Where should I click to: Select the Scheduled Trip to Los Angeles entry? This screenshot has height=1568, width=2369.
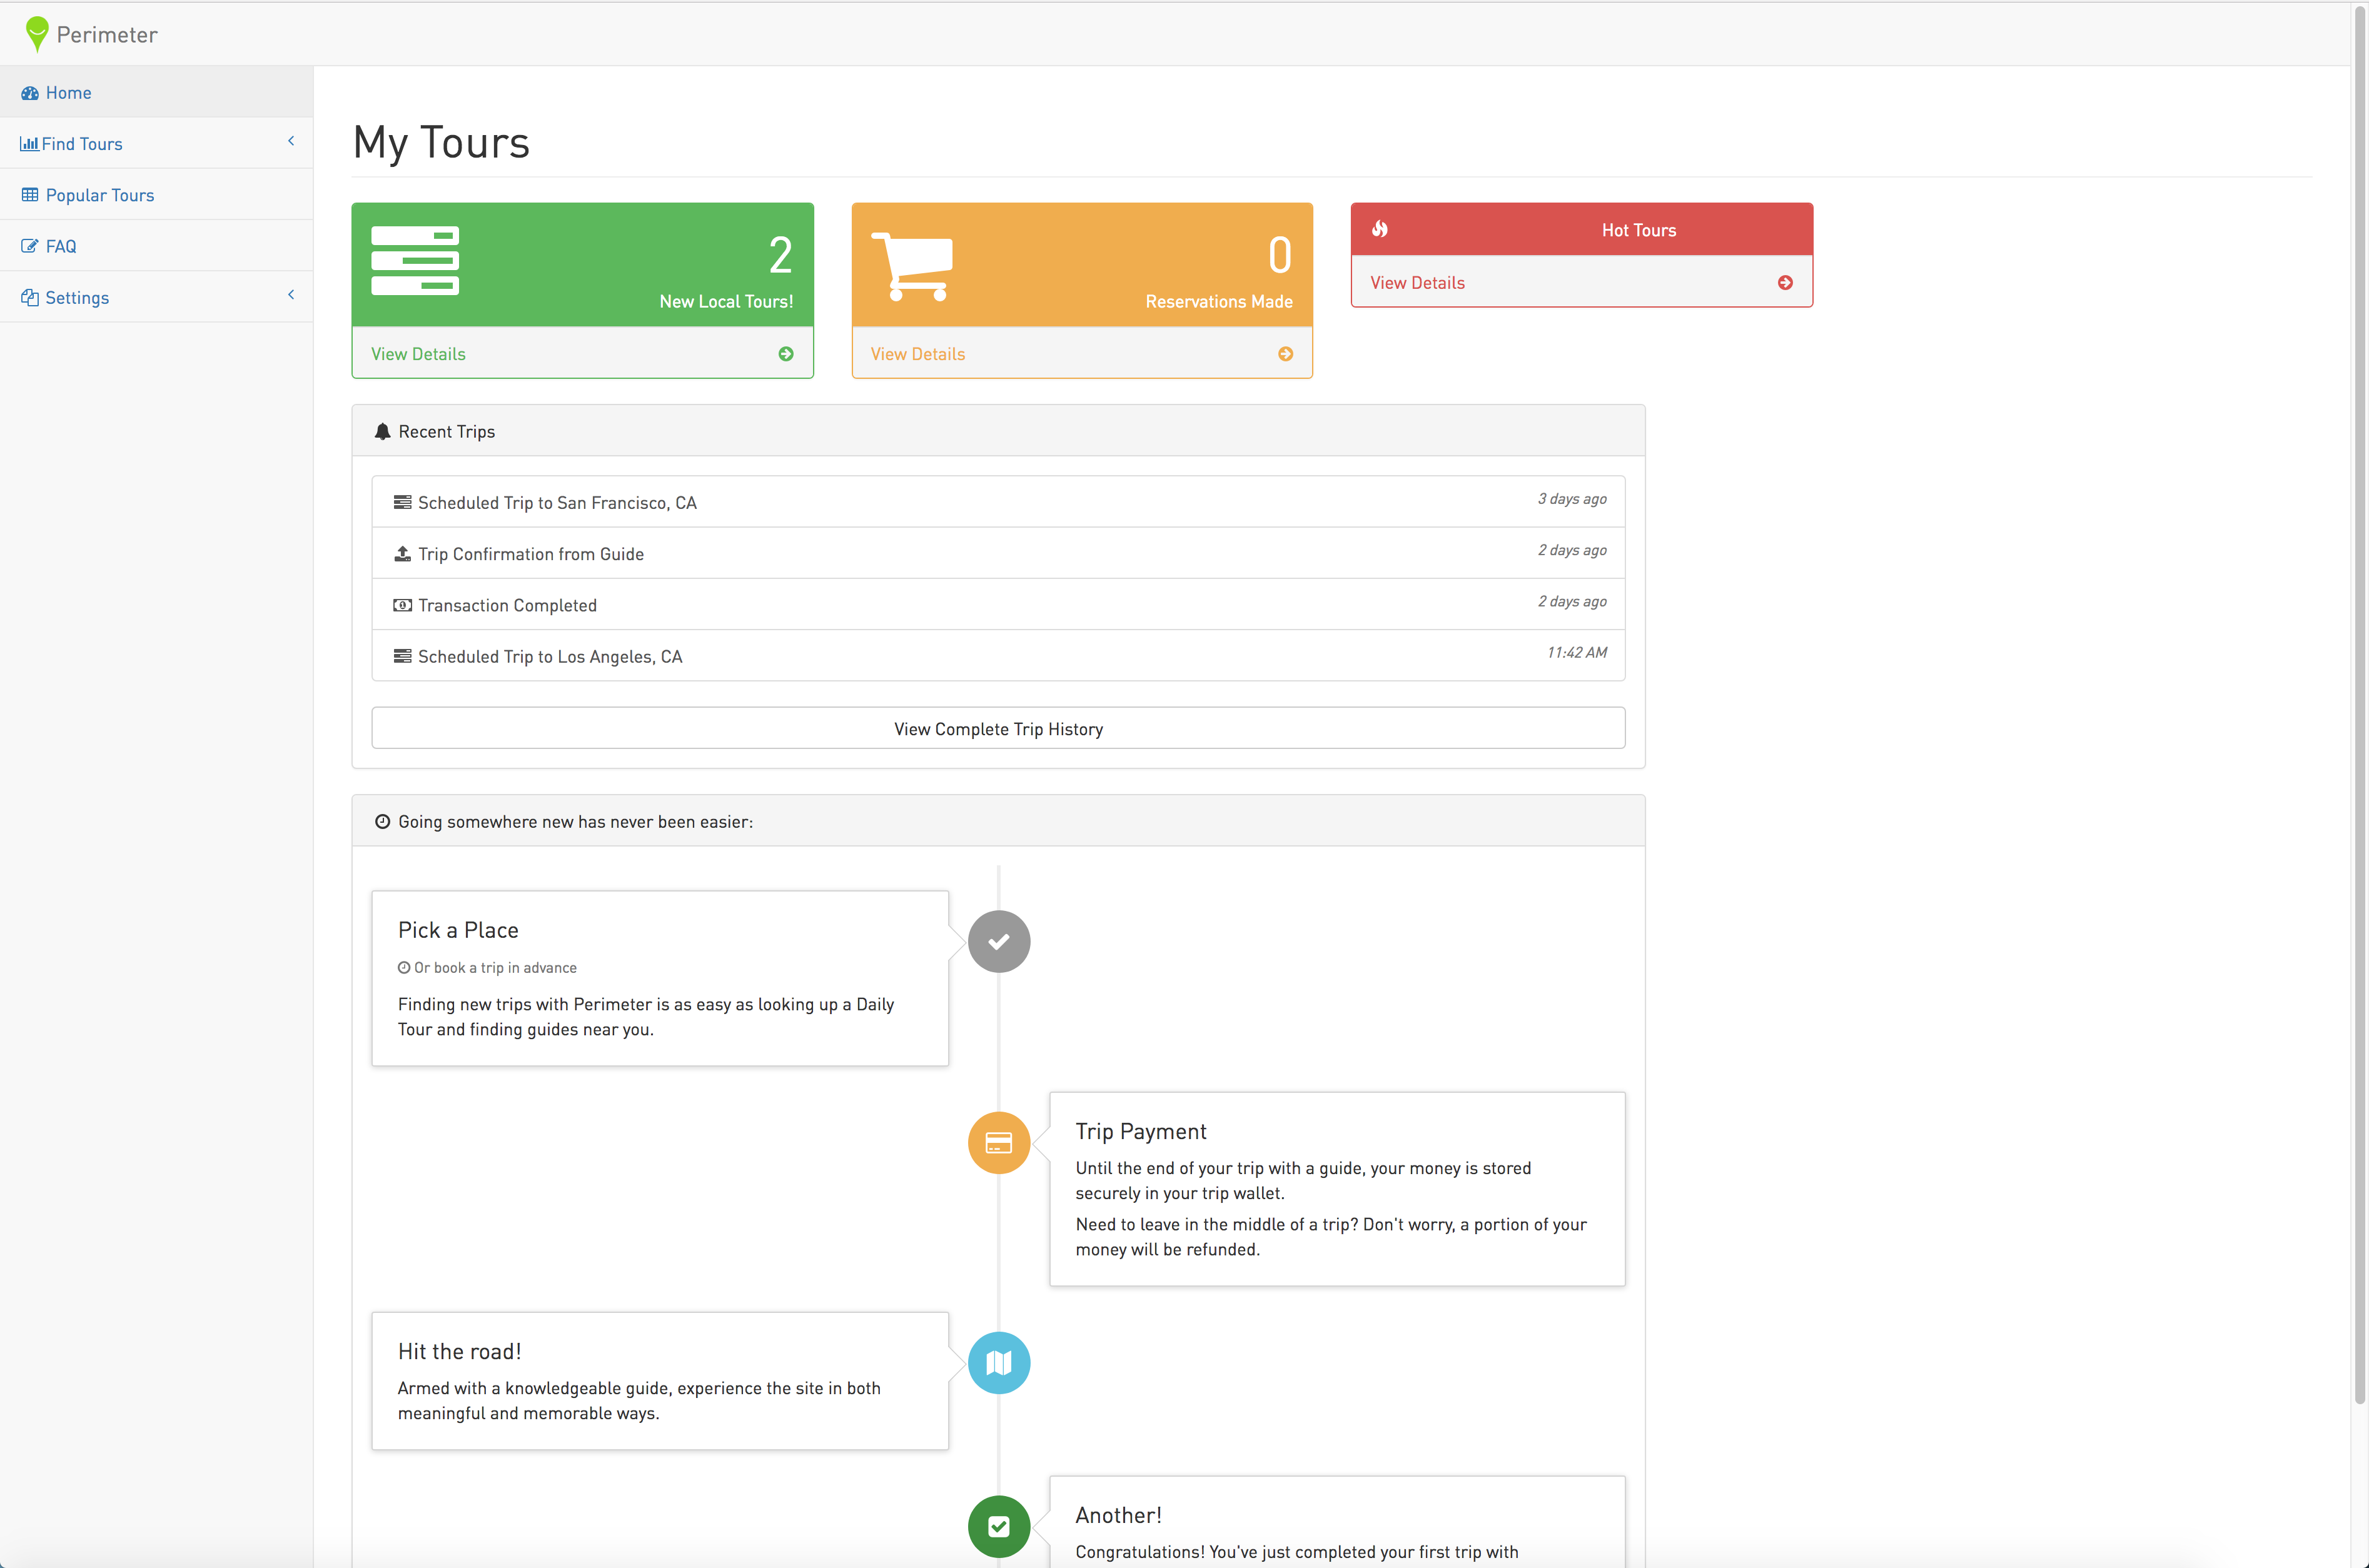(549, 656)
